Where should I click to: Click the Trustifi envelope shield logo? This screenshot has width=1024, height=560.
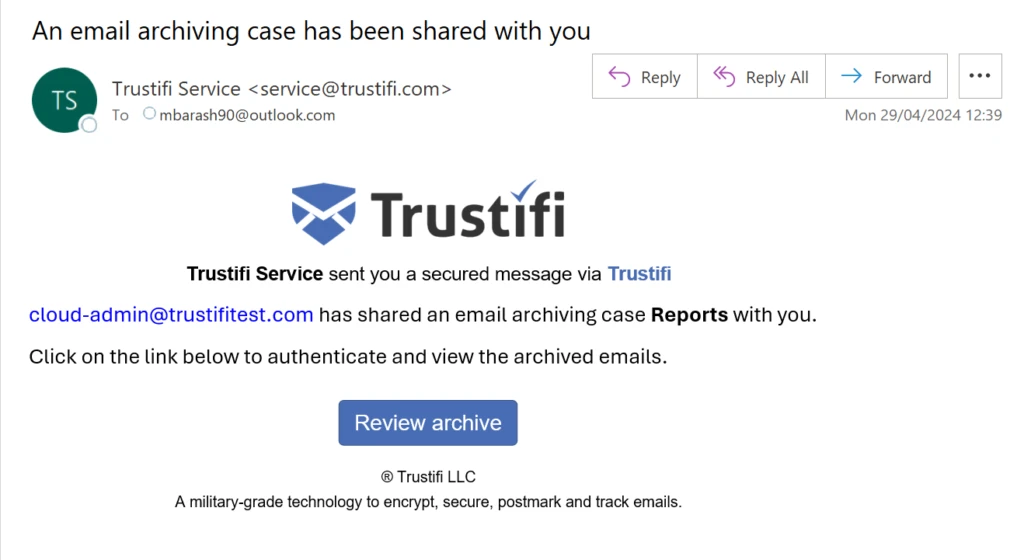pyautogui.click(x=323, y=213)
